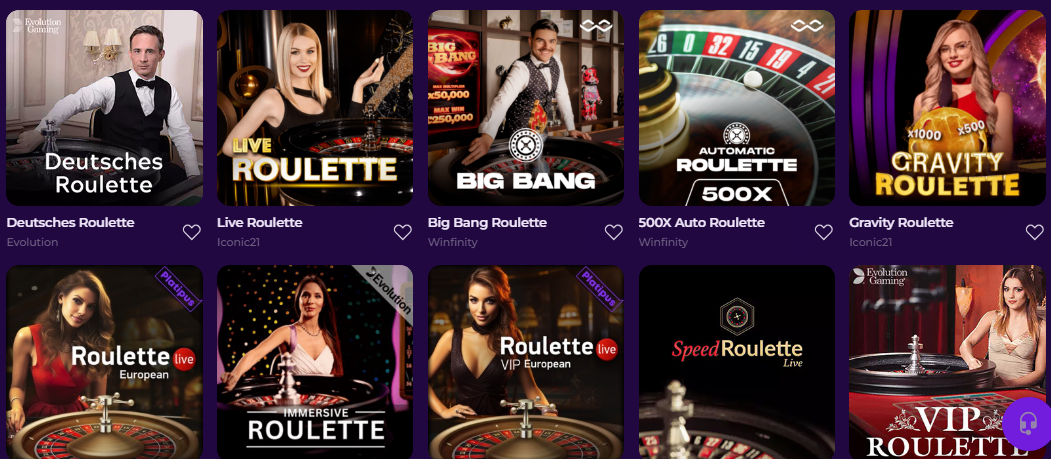Add Big Bang Roulette to favorites
Image resolution: width=1051 pixels, height=459 pixels.
(614, 232)
